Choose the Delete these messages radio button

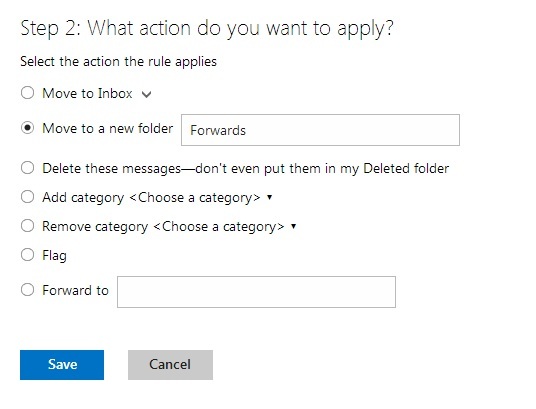coord(27,168)
